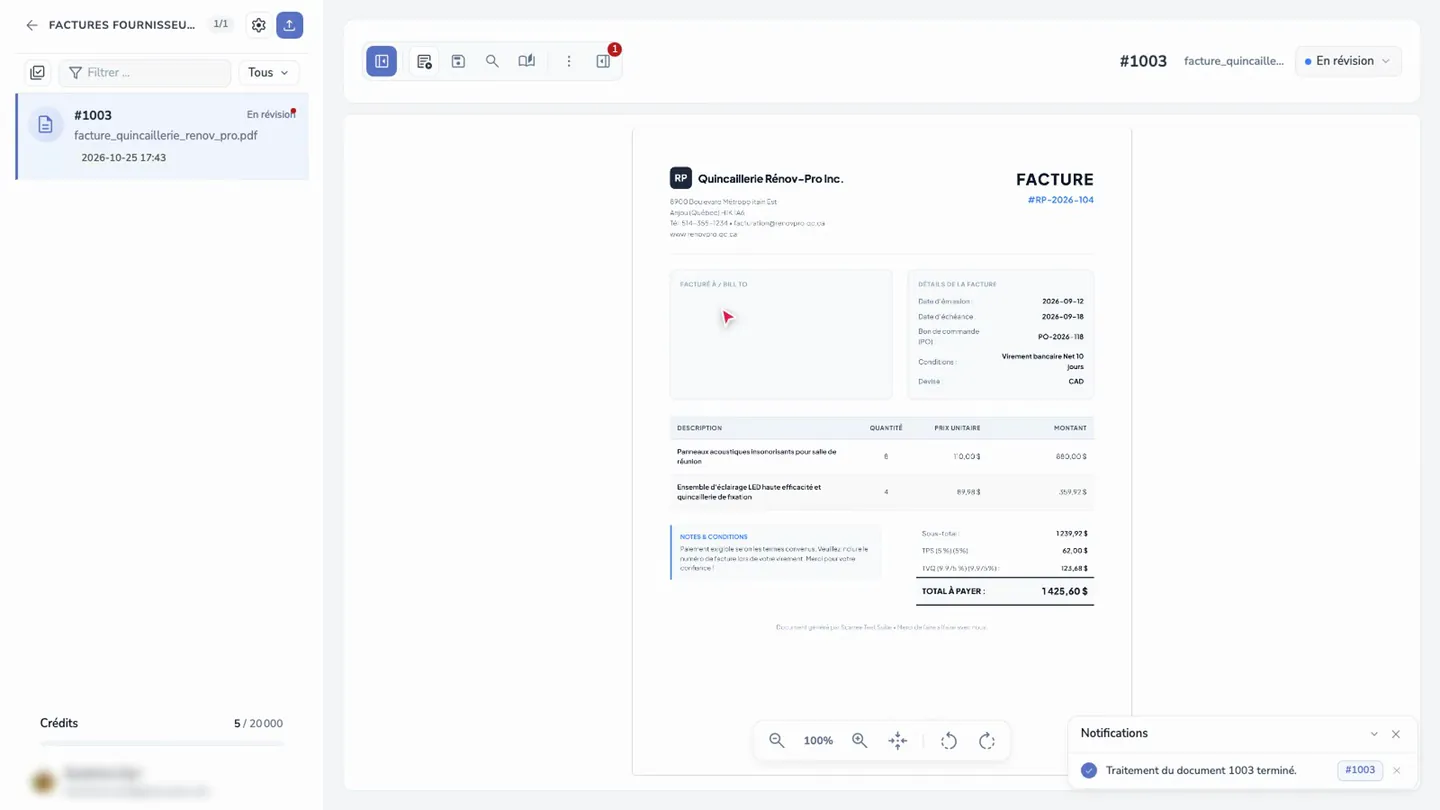Click the total amount 1 425,60 $
1440x810 pixels.
[x=1064, y=591]
